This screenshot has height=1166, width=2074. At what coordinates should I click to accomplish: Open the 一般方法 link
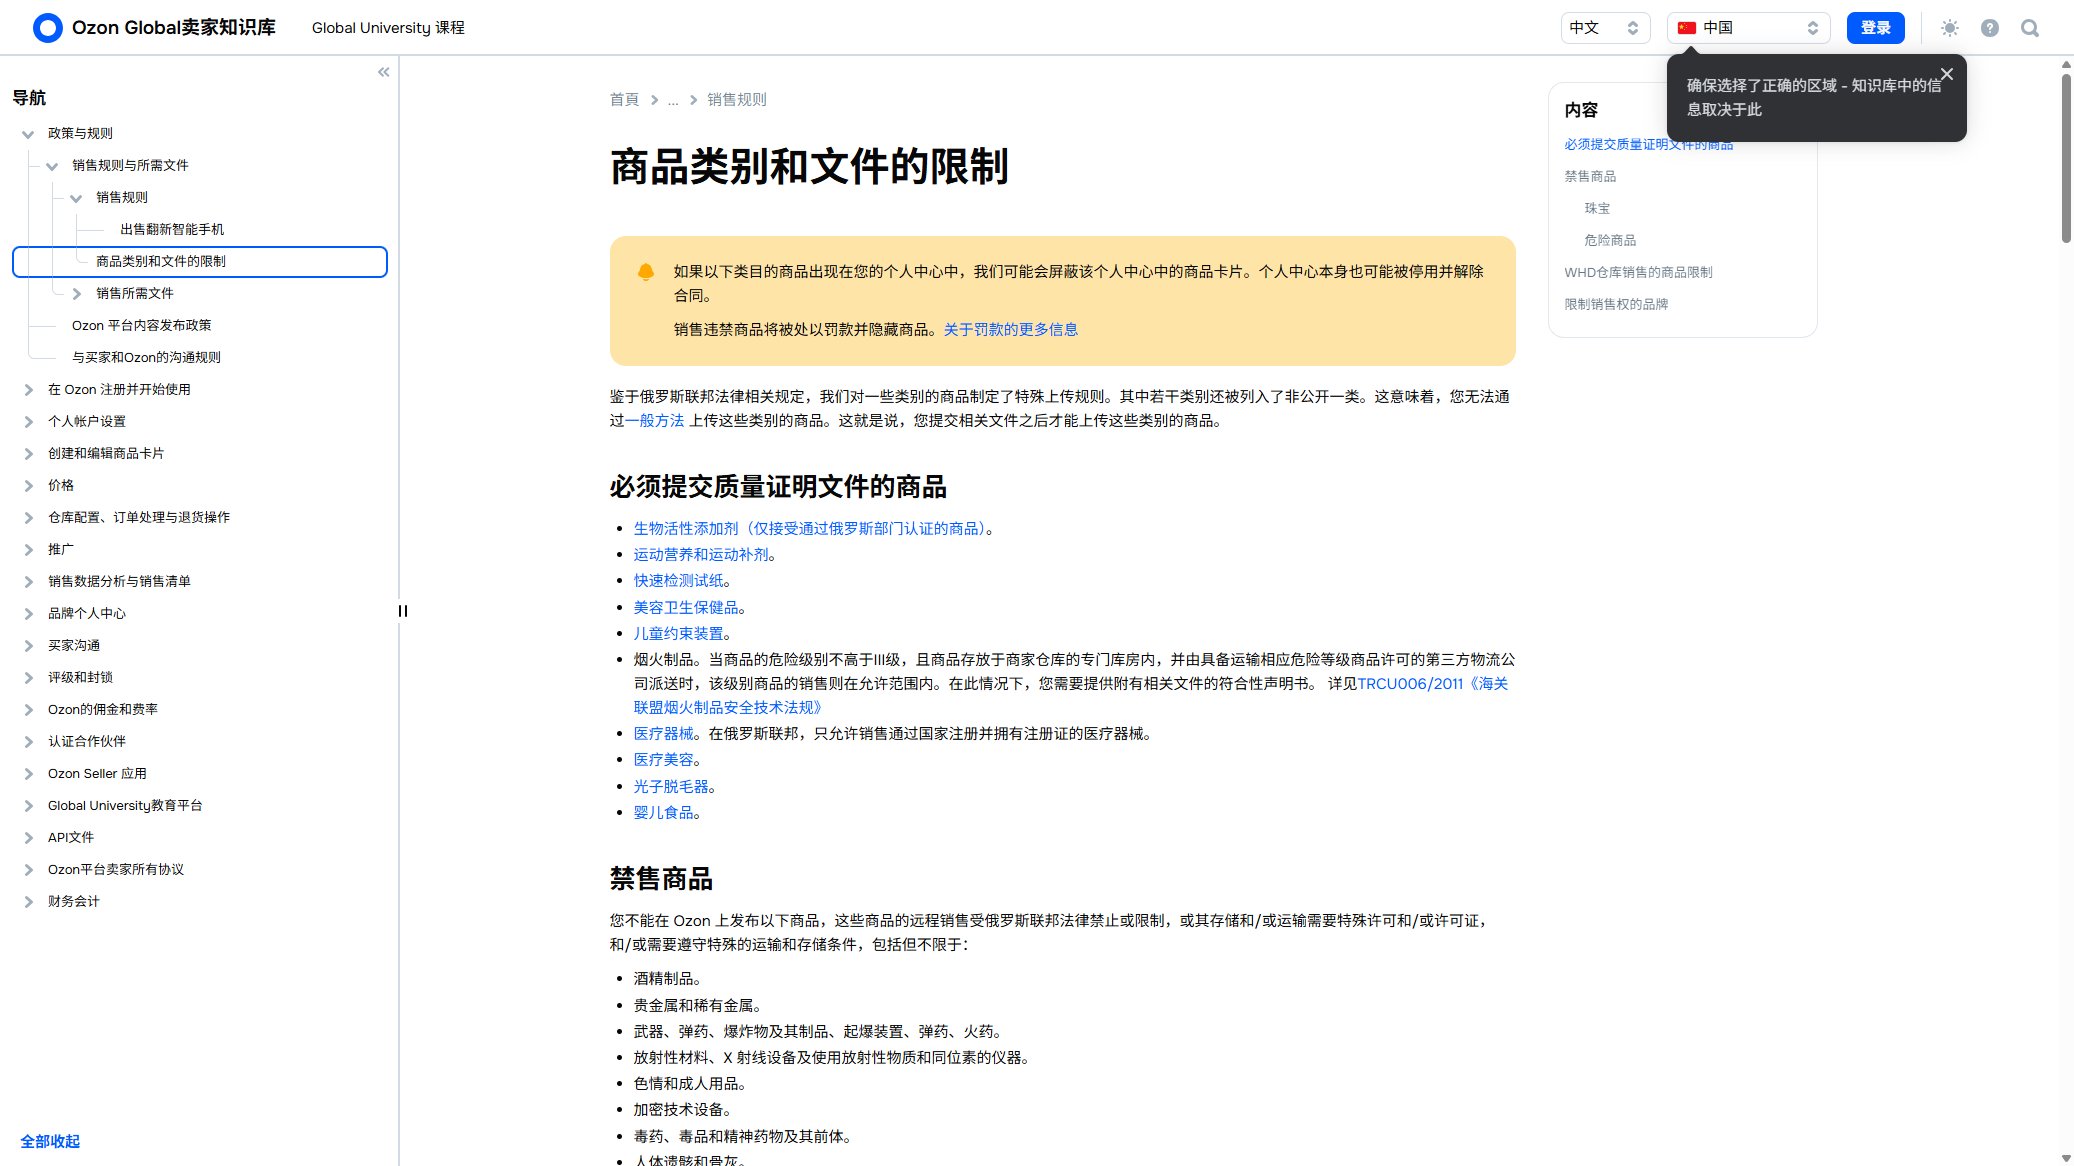[655, 420]
